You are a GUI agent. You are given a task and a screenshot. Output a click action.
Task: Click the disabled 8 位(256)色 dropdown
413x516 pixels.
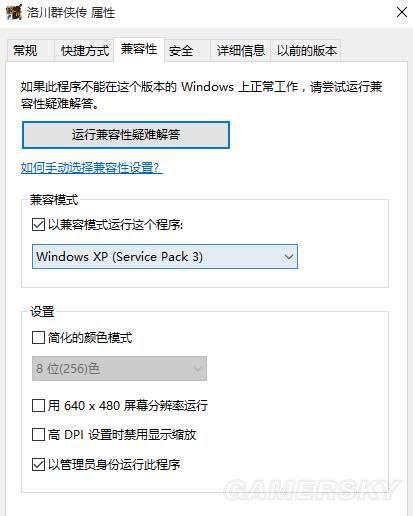(119, 368)
